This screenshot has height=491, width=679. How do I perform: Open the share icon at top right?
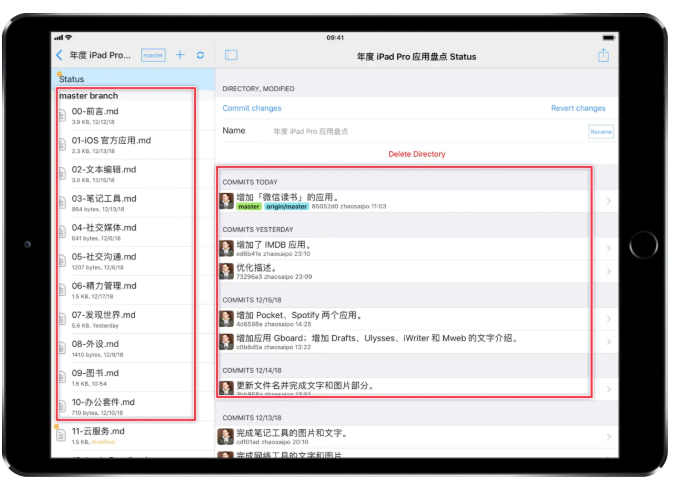pos(603,56)
